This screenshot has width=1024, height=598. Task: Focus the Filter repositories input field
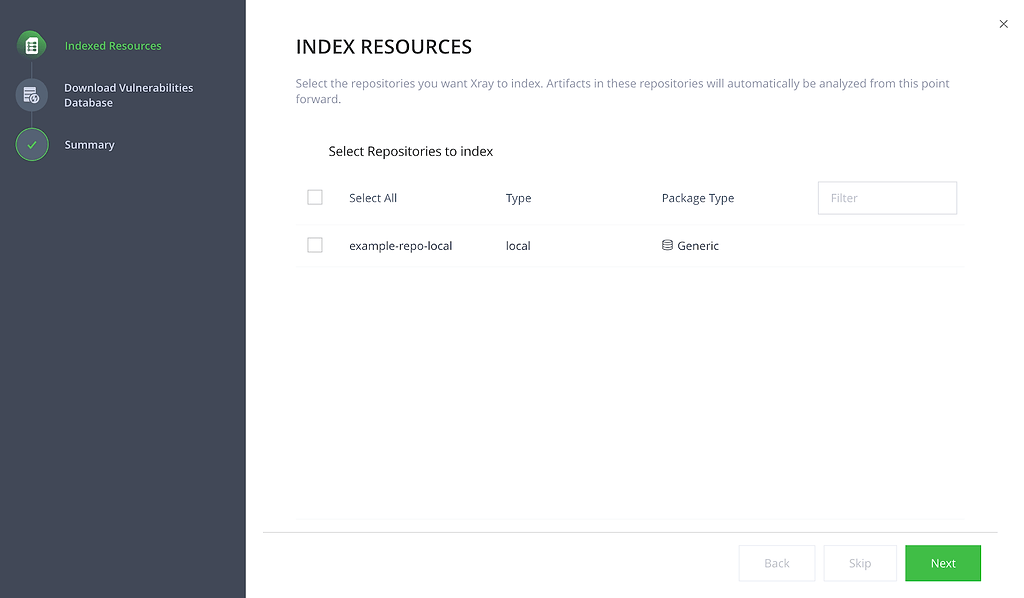tap(887, 198)
